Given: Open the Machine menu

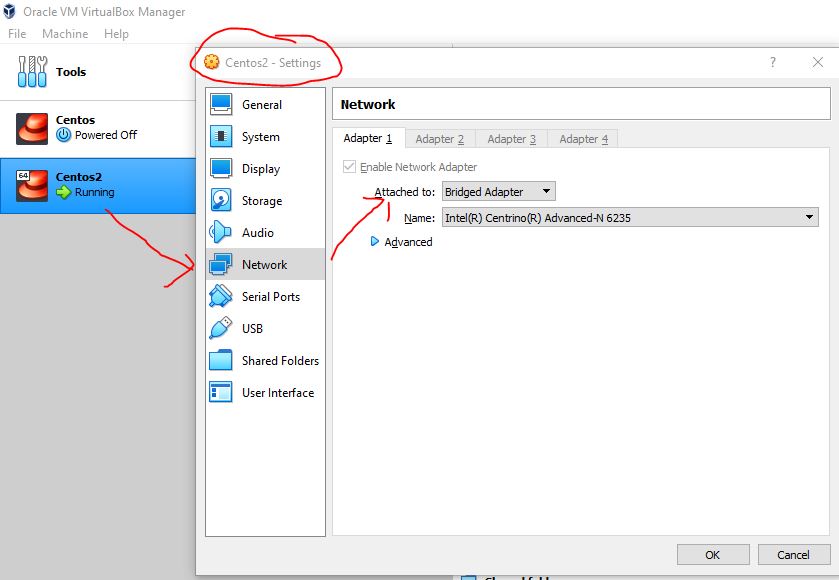Looking at the screenshot, I should pos(65,33).
